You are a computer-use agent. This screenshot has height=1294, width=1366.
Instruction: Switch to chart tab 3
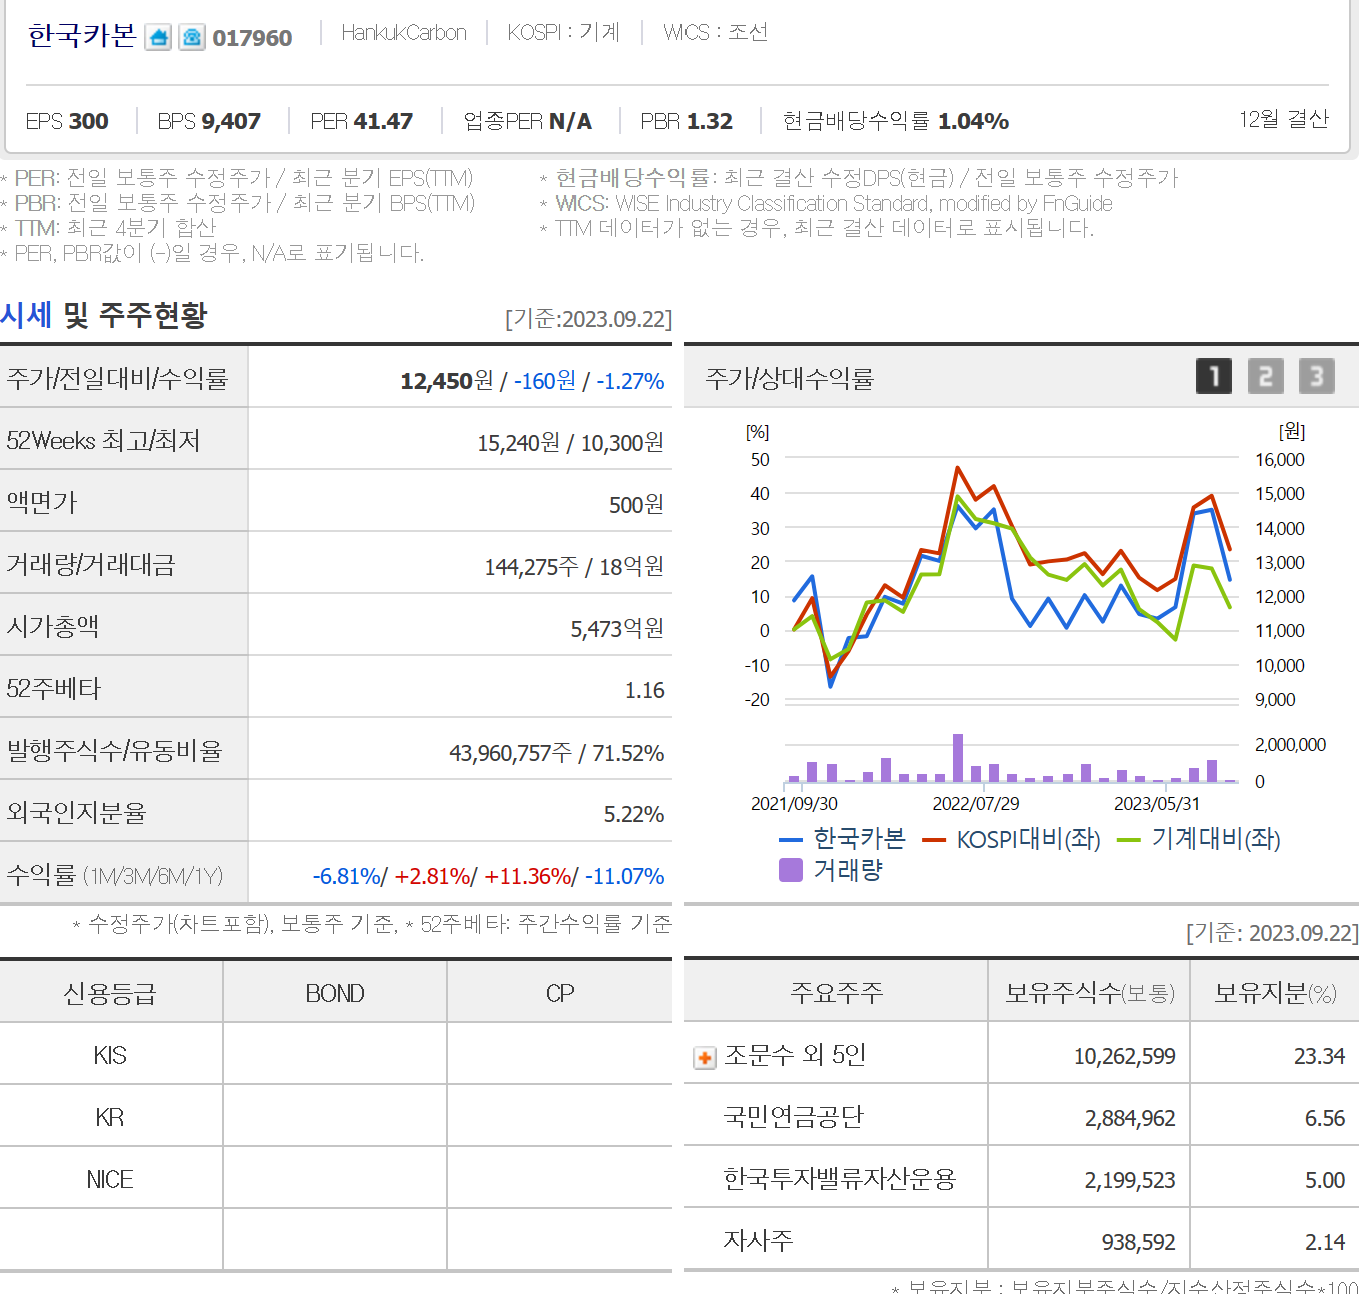(1316, 376)
